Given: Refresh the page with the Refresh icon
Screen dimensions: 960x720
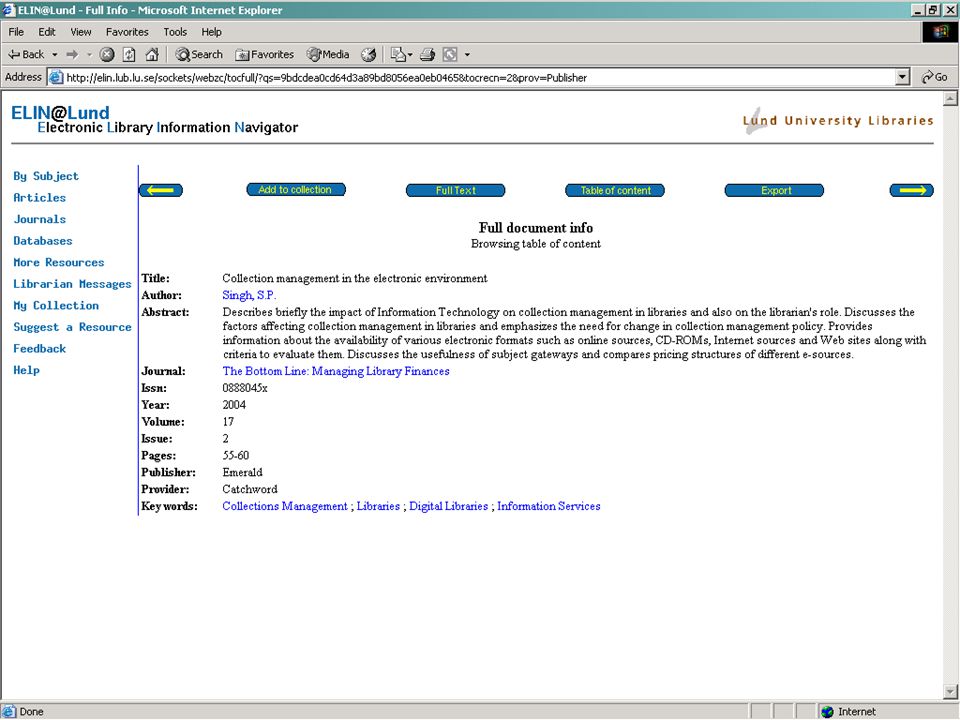Looking at the screenshot, I should (129, 54).
